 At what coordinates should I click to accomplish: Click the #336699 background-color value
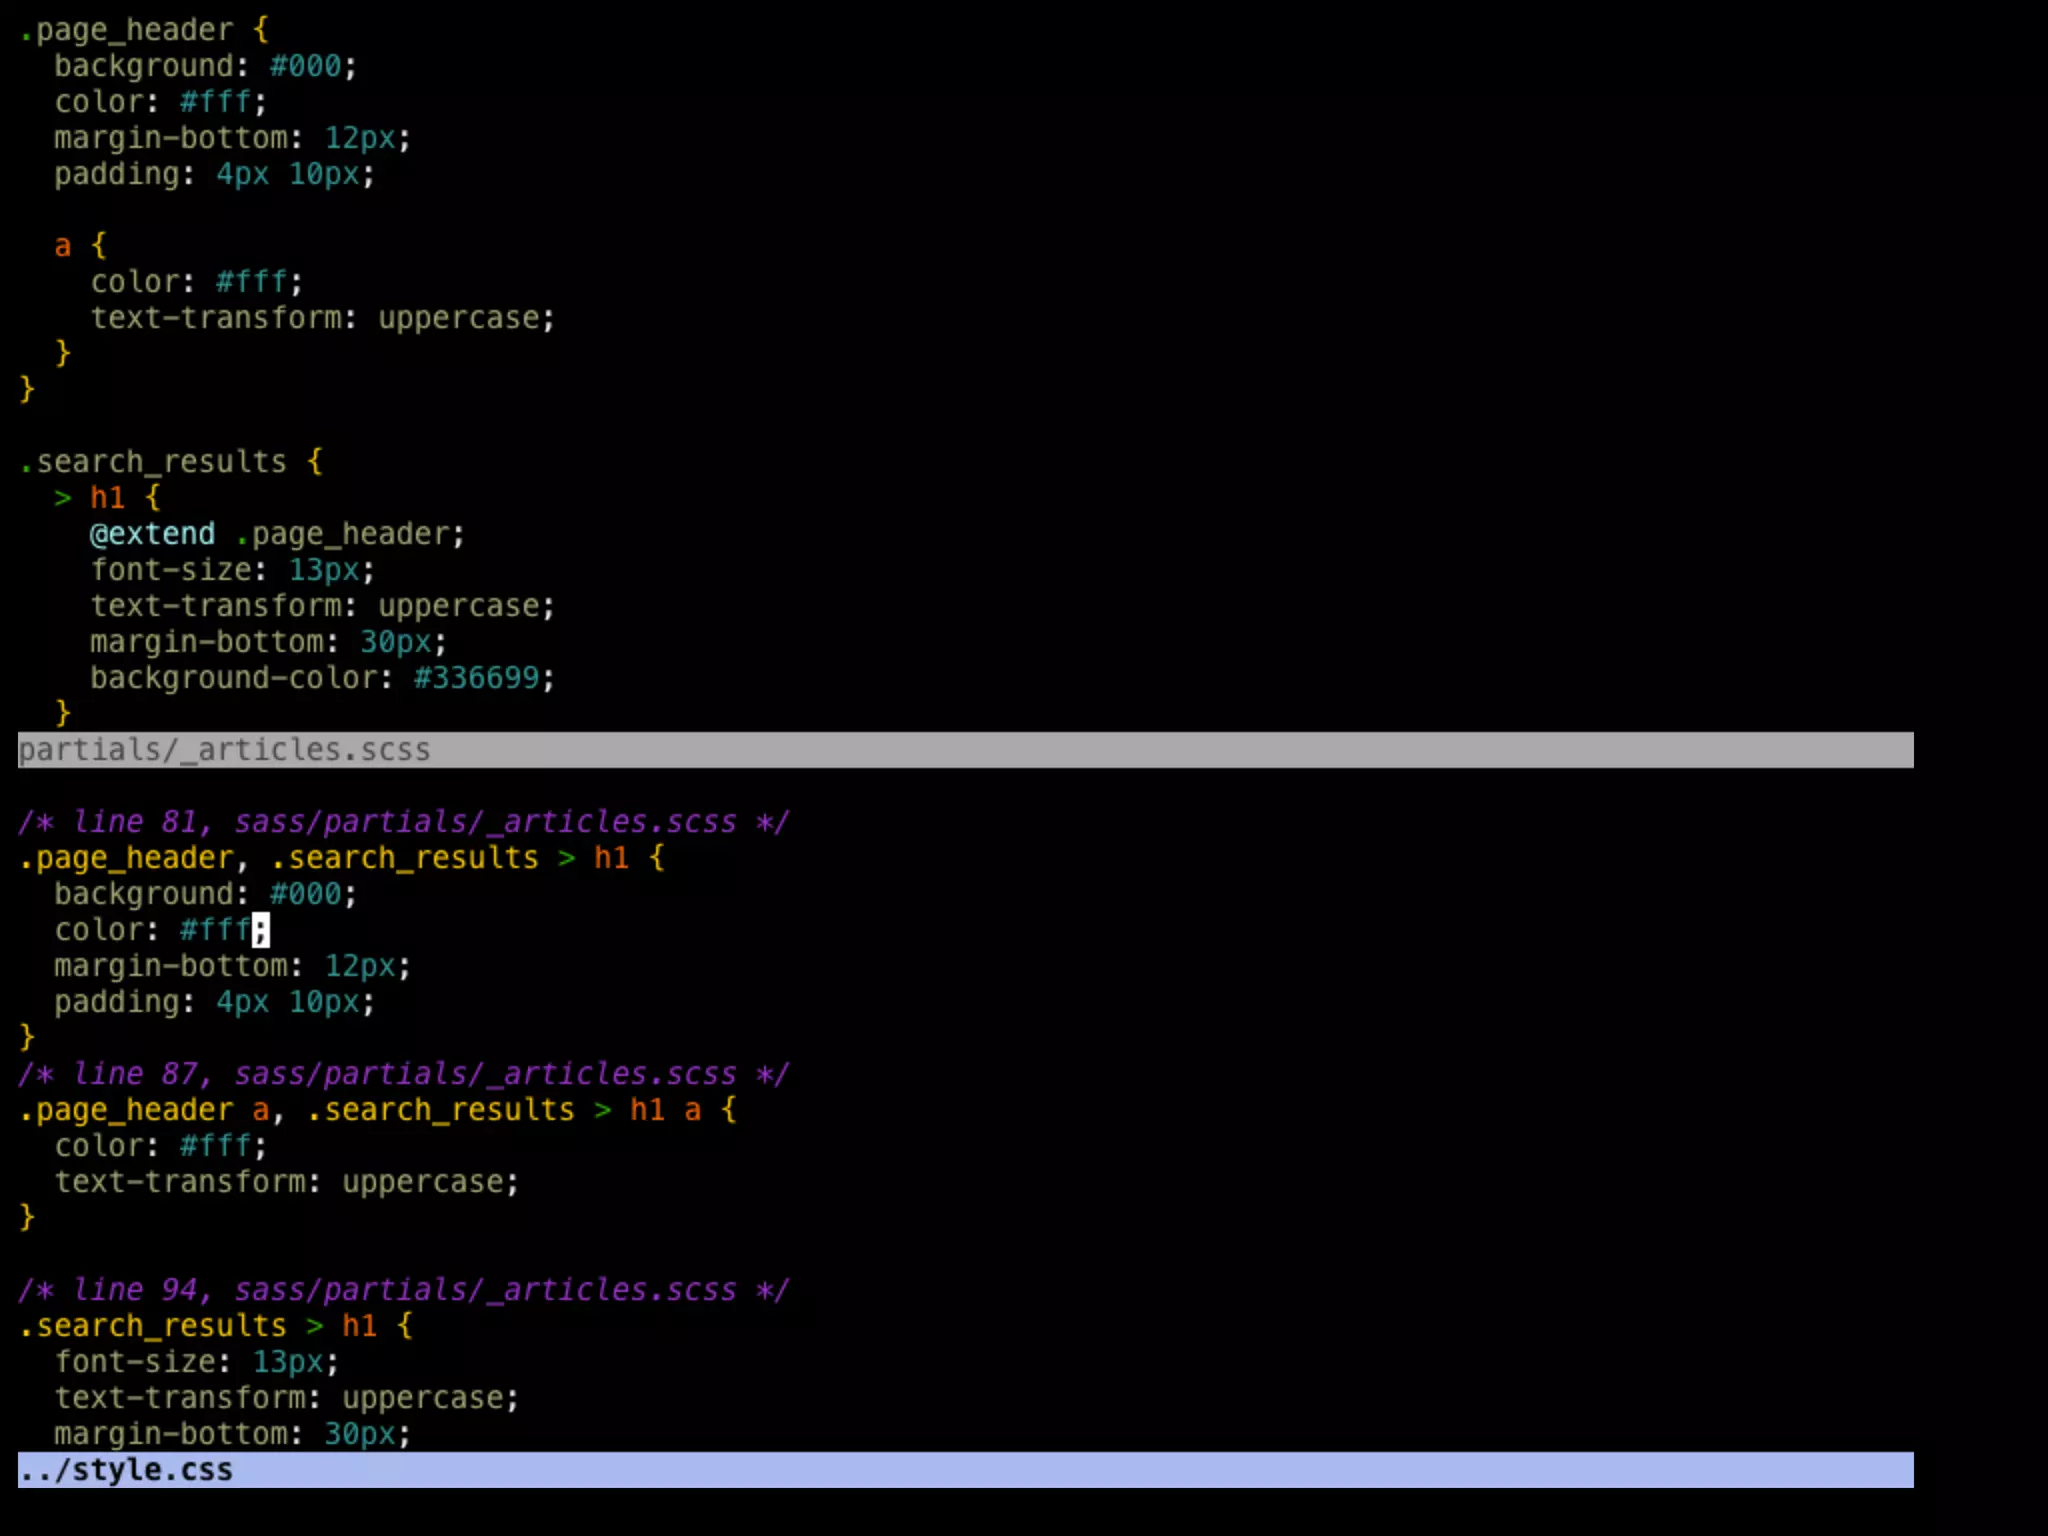[476, 678]
